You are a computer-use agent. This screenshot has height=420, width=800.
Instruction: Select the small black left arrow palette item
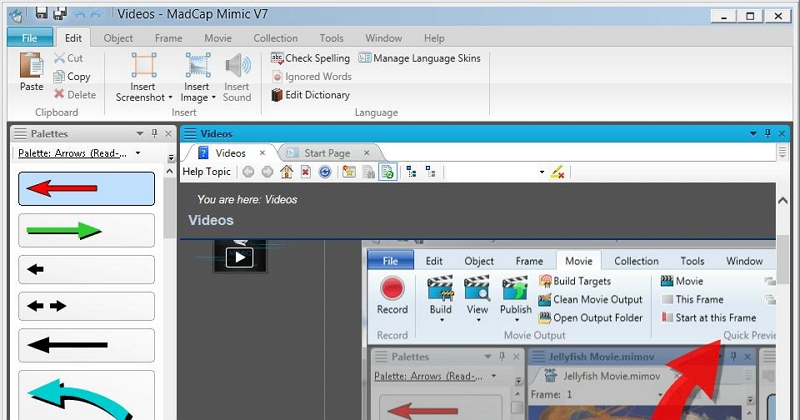pos(86,269)
